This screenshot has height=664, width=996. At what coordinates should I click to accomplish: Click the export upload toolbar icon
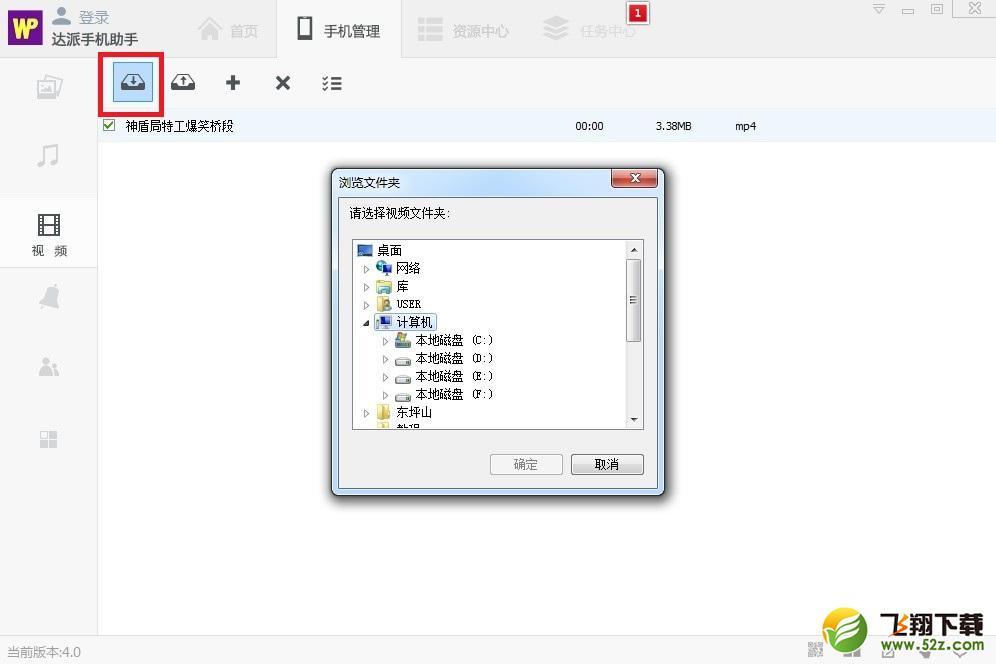pyautogui.click(x=183, y=83)
